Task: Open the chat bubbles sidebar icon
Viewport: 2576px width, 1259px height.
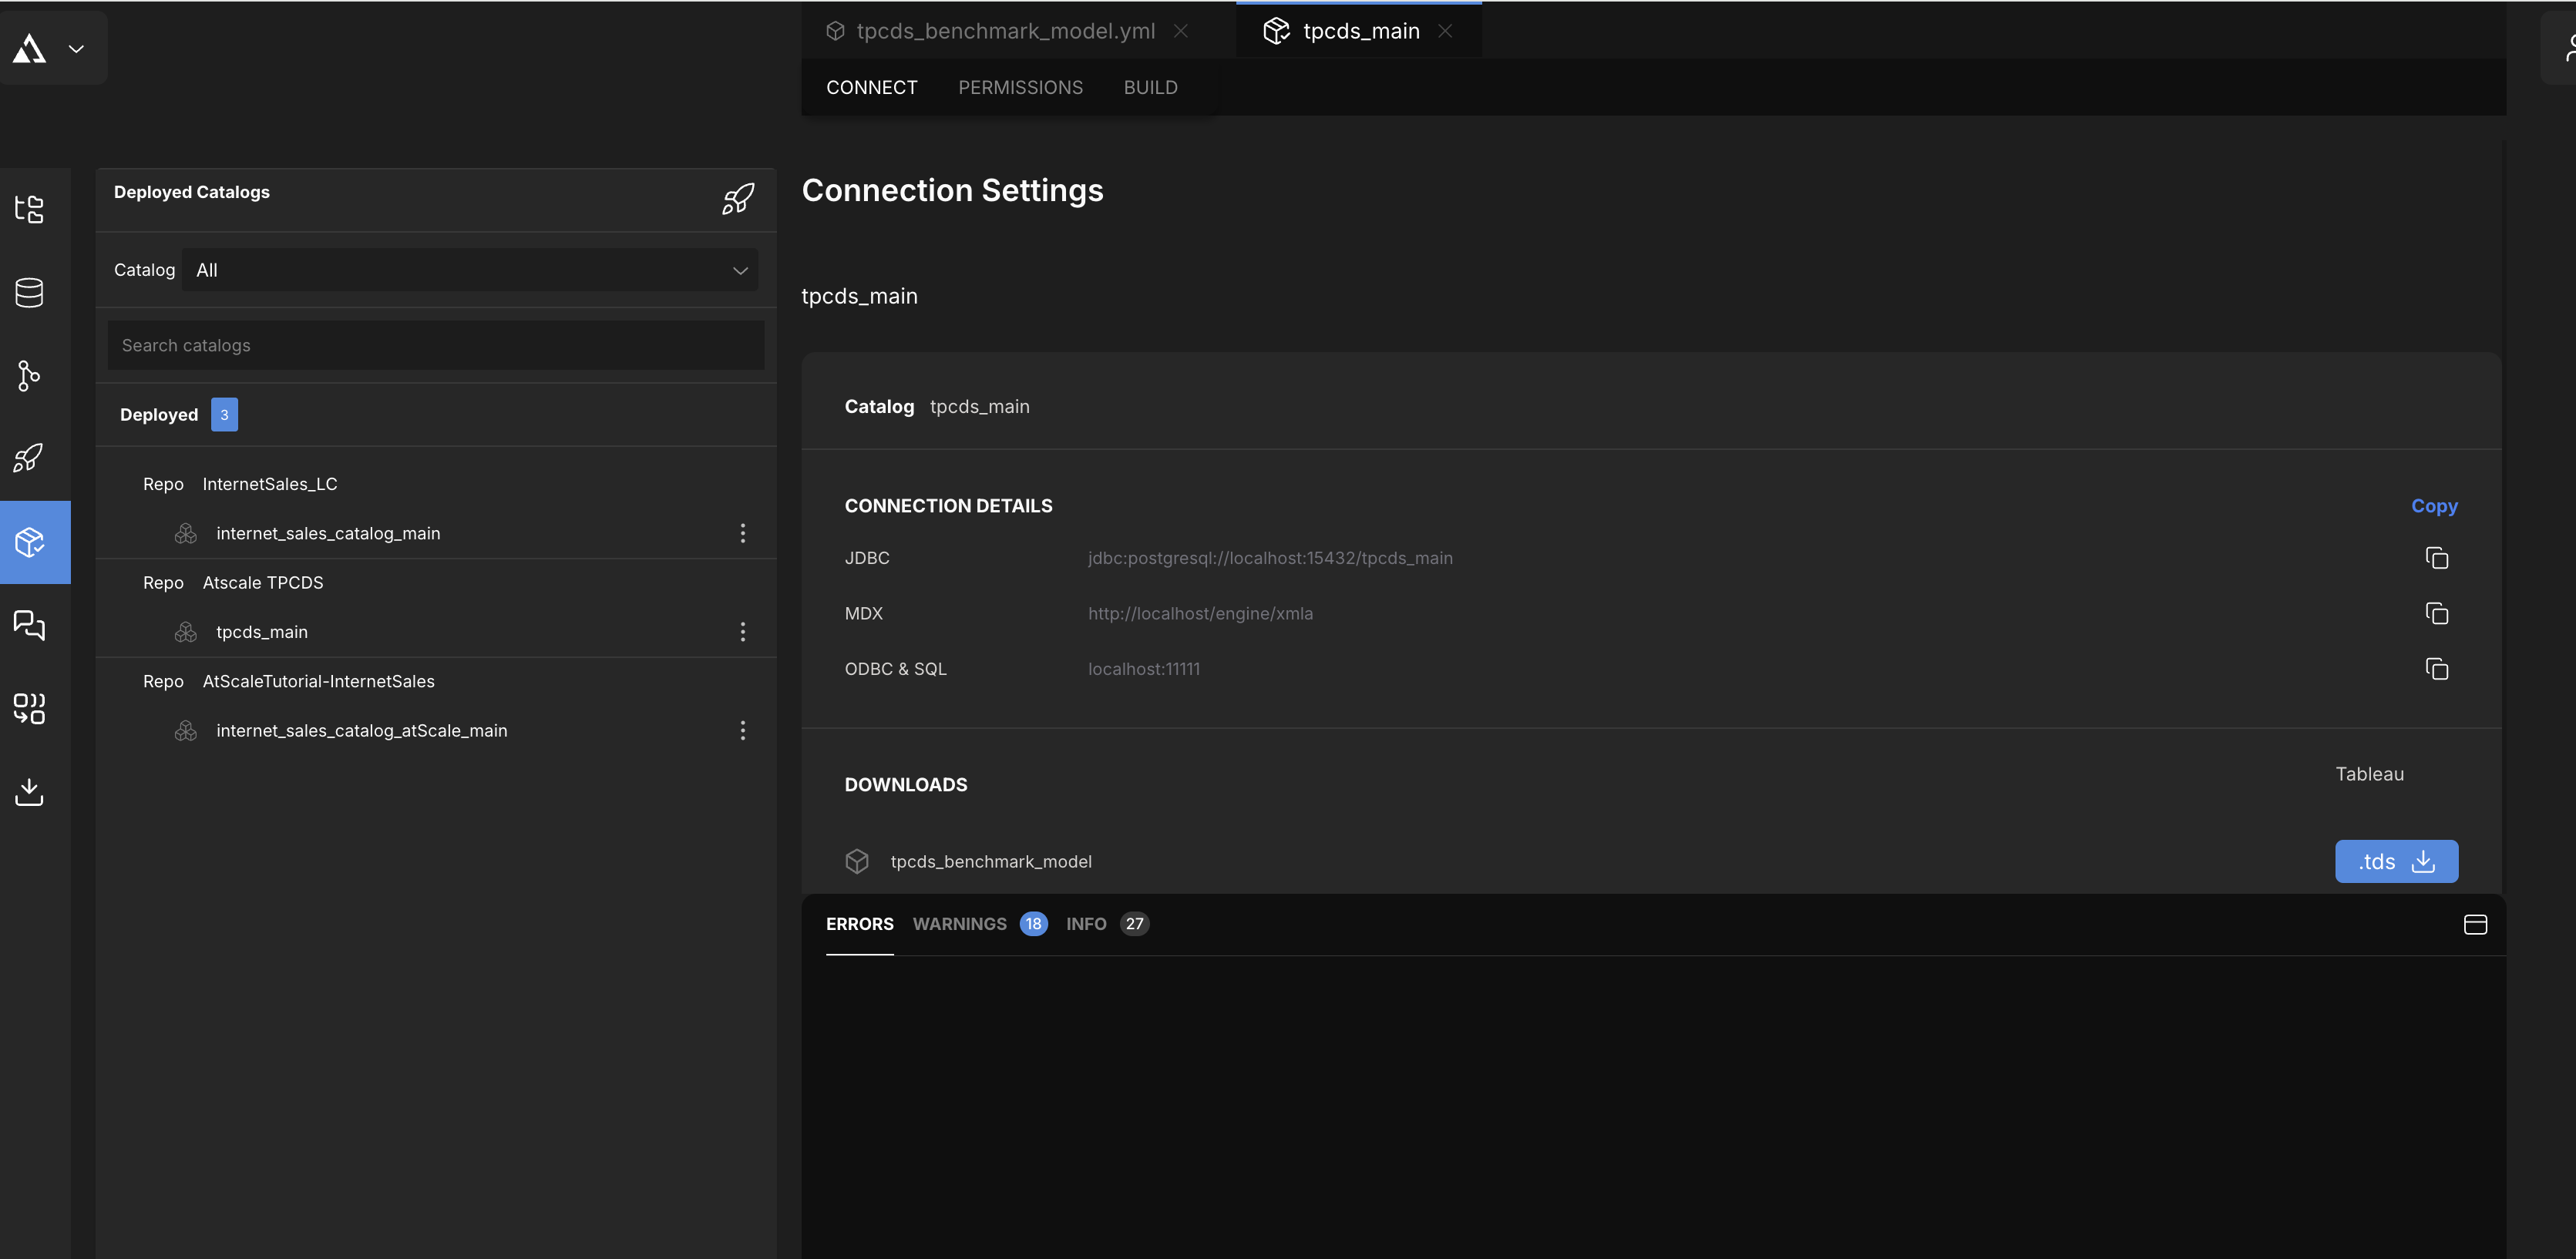Action: (x=29, y=625)
